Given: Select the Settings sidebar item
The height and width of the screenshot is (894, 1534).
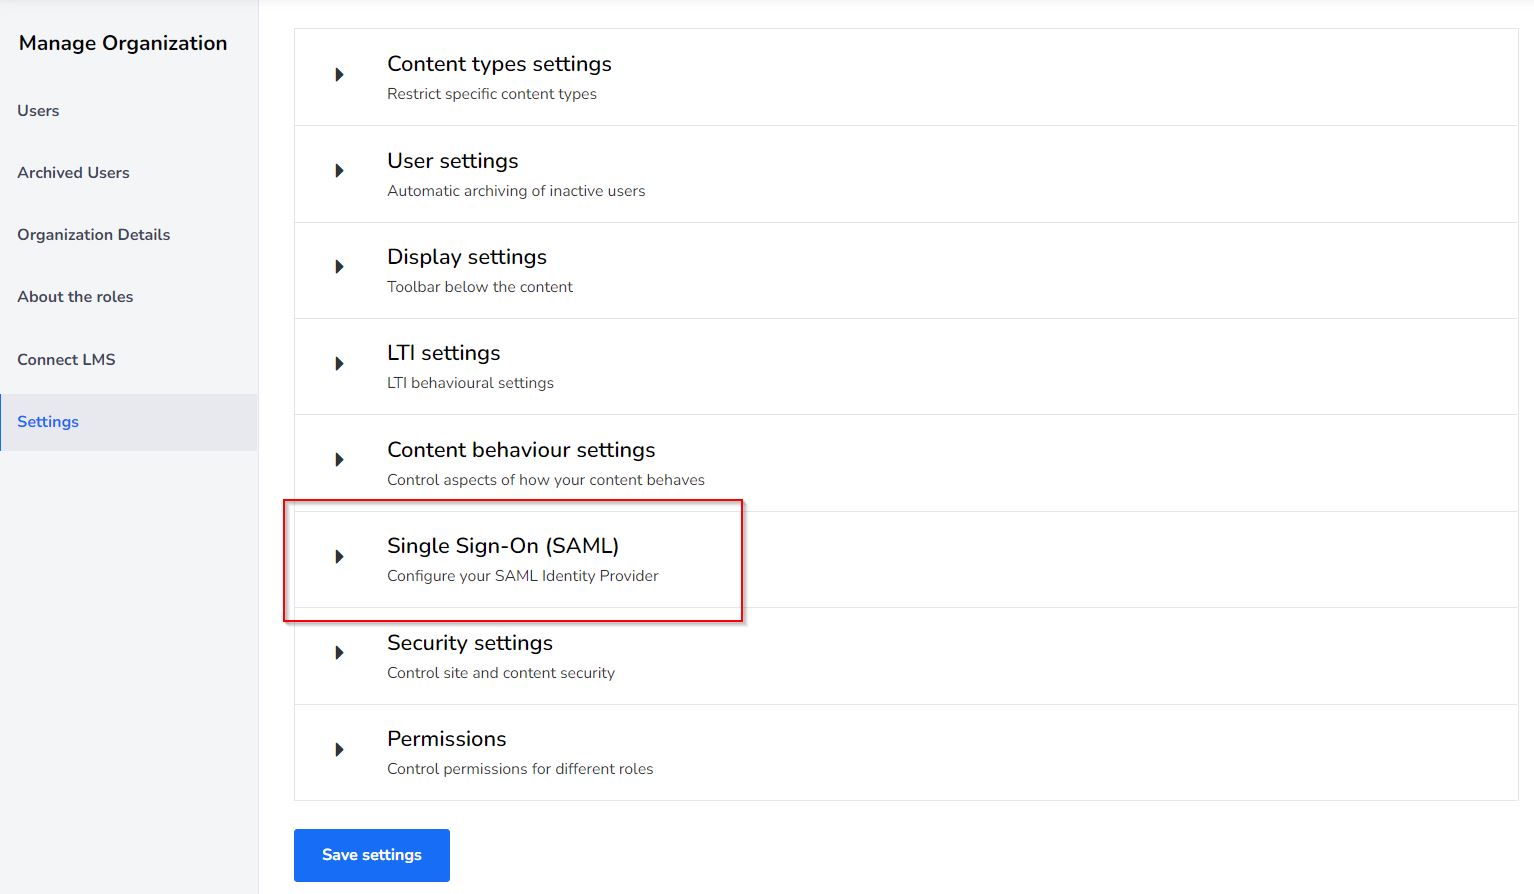Looking at the screenshot, I should (129, 422).
